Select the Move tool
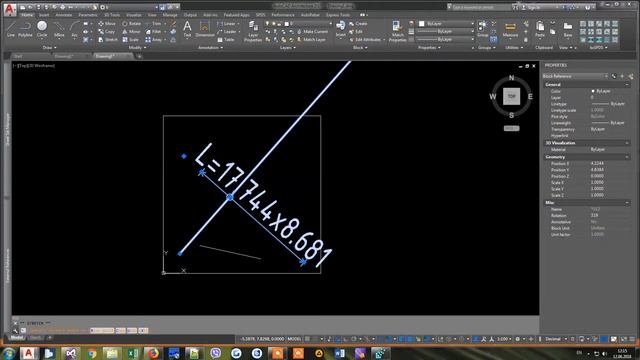 coord(107,24)
